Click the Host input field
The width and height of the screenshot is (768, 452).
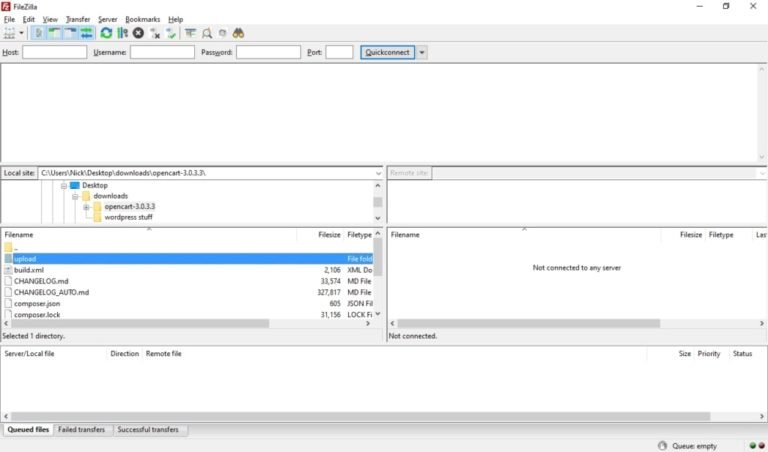(54, 52)
